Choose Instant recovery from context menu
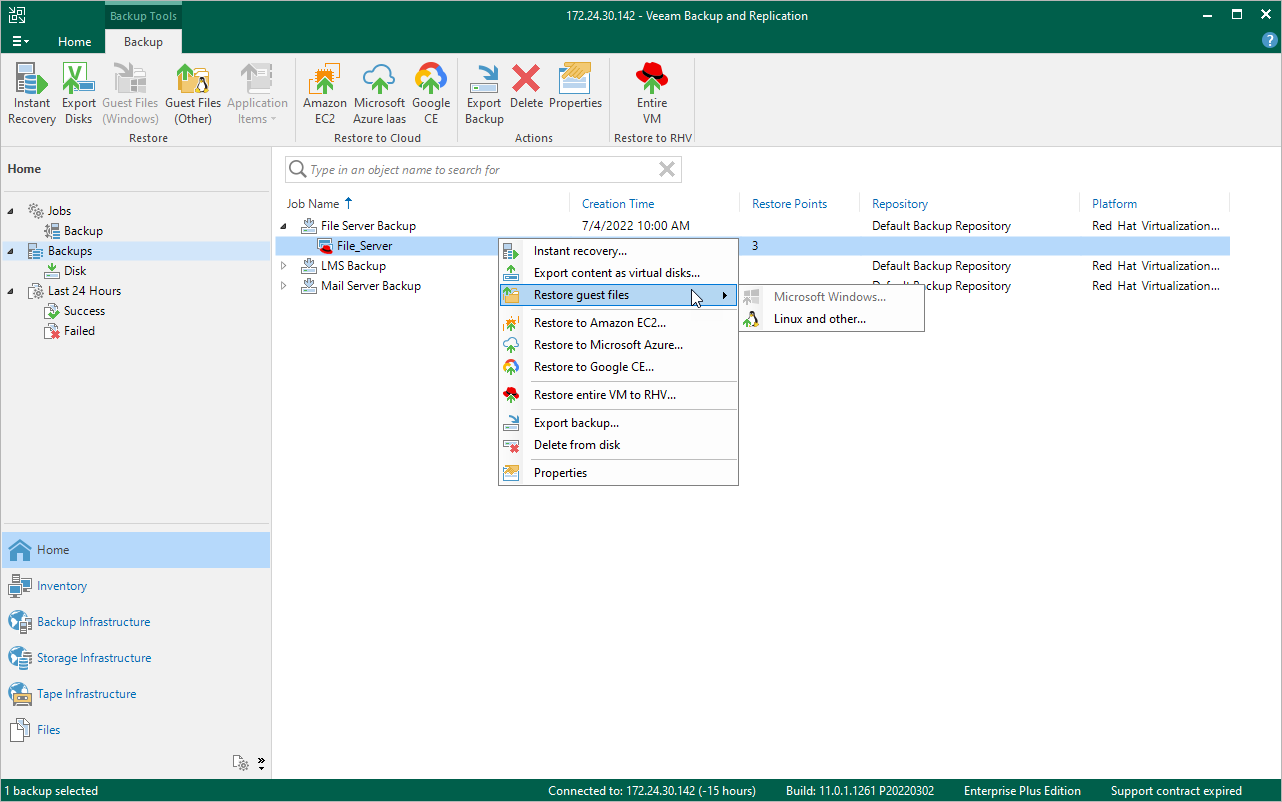The image size is (1282, 802). [618, 251]
